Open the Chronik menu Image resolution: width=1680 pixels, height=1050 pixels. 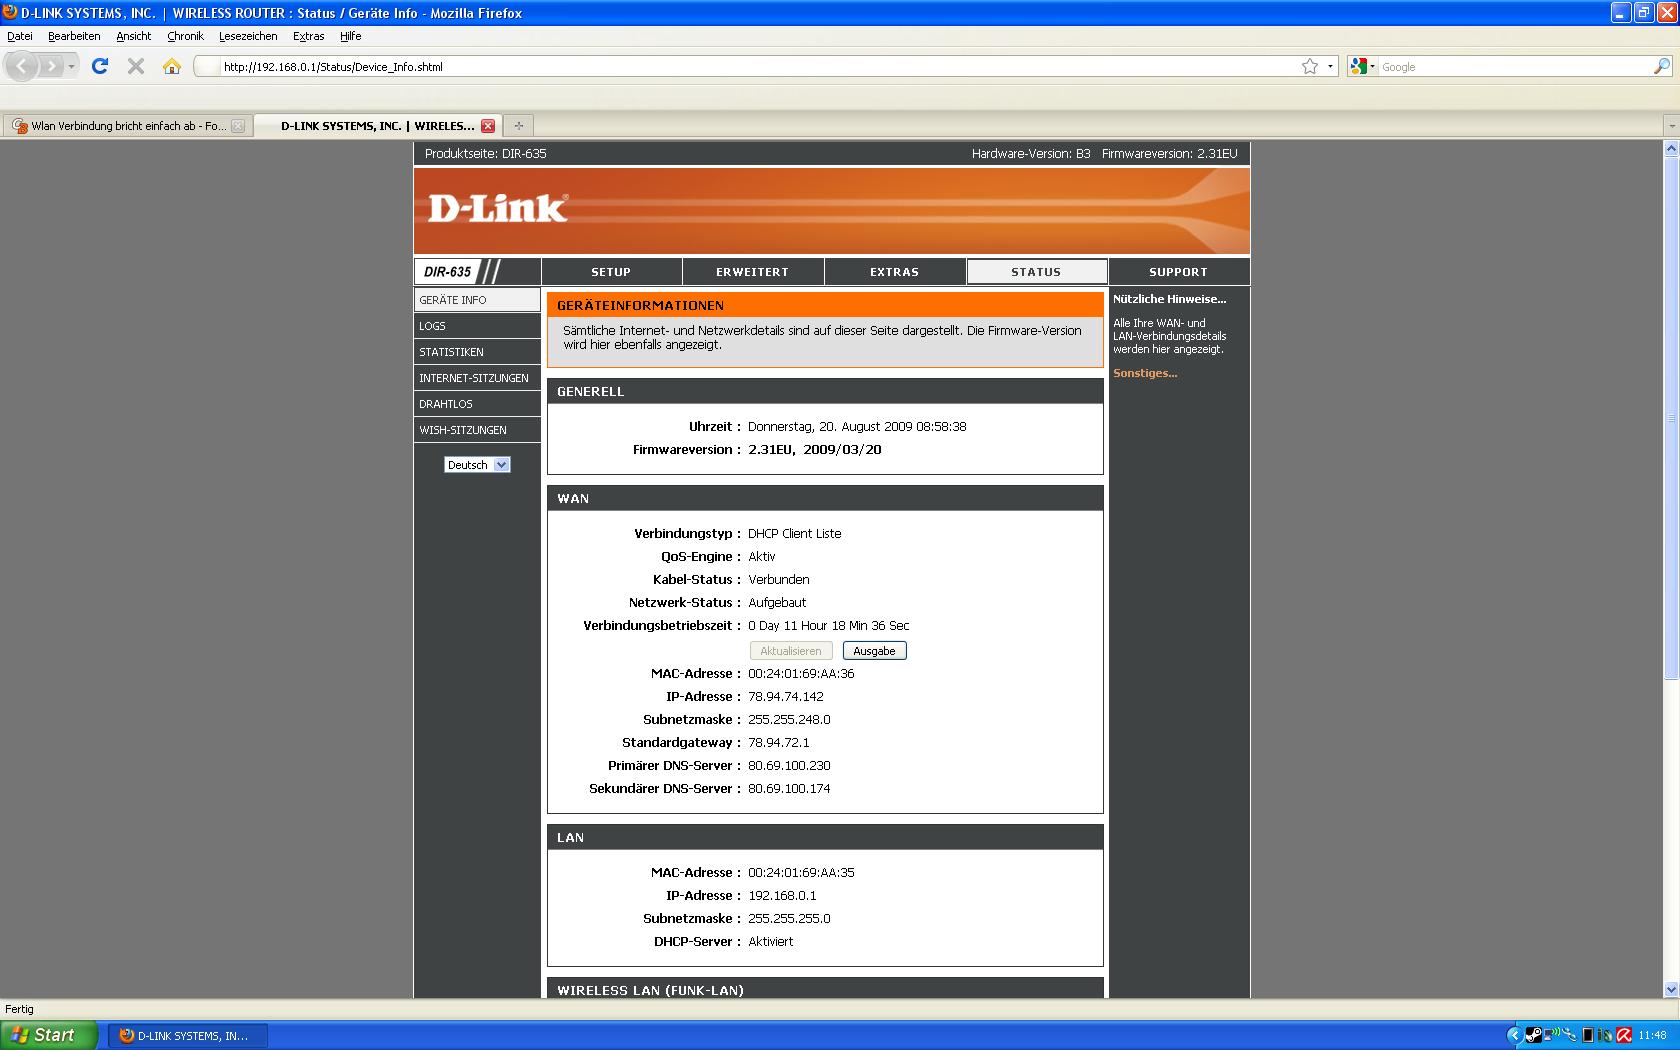coord(185,36)
